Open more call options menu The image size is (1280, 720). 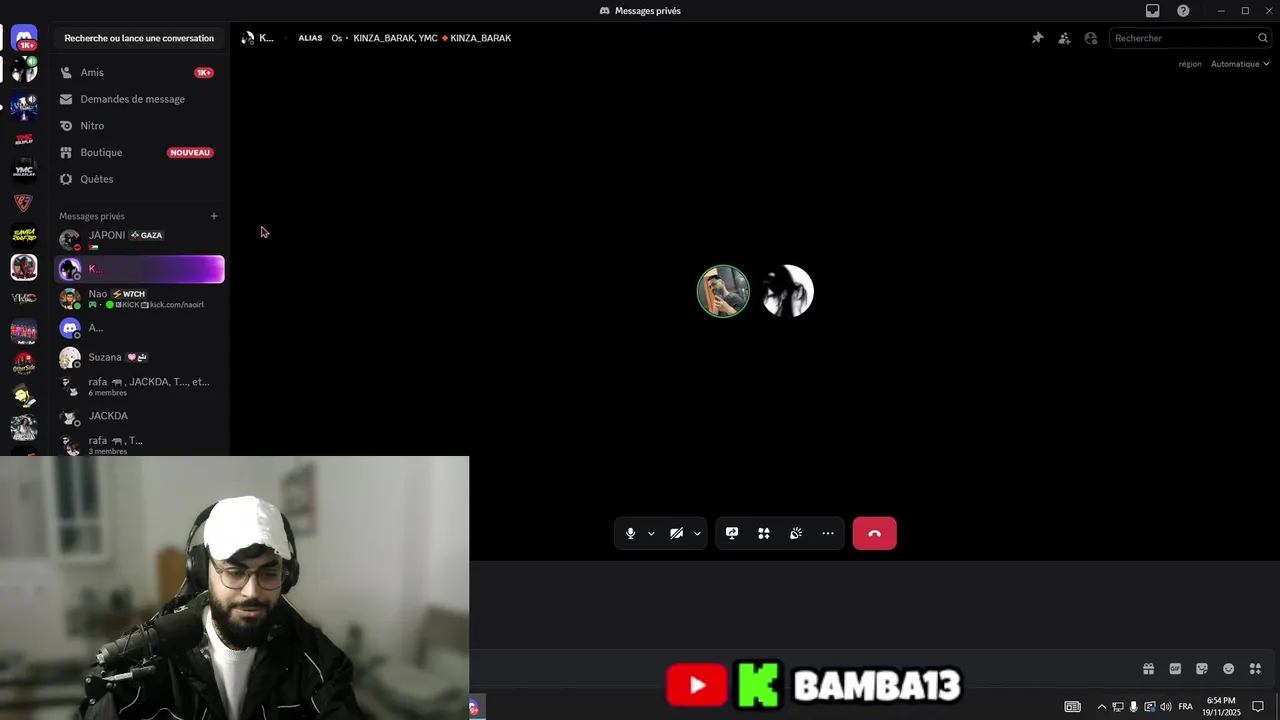click(828, 533)
